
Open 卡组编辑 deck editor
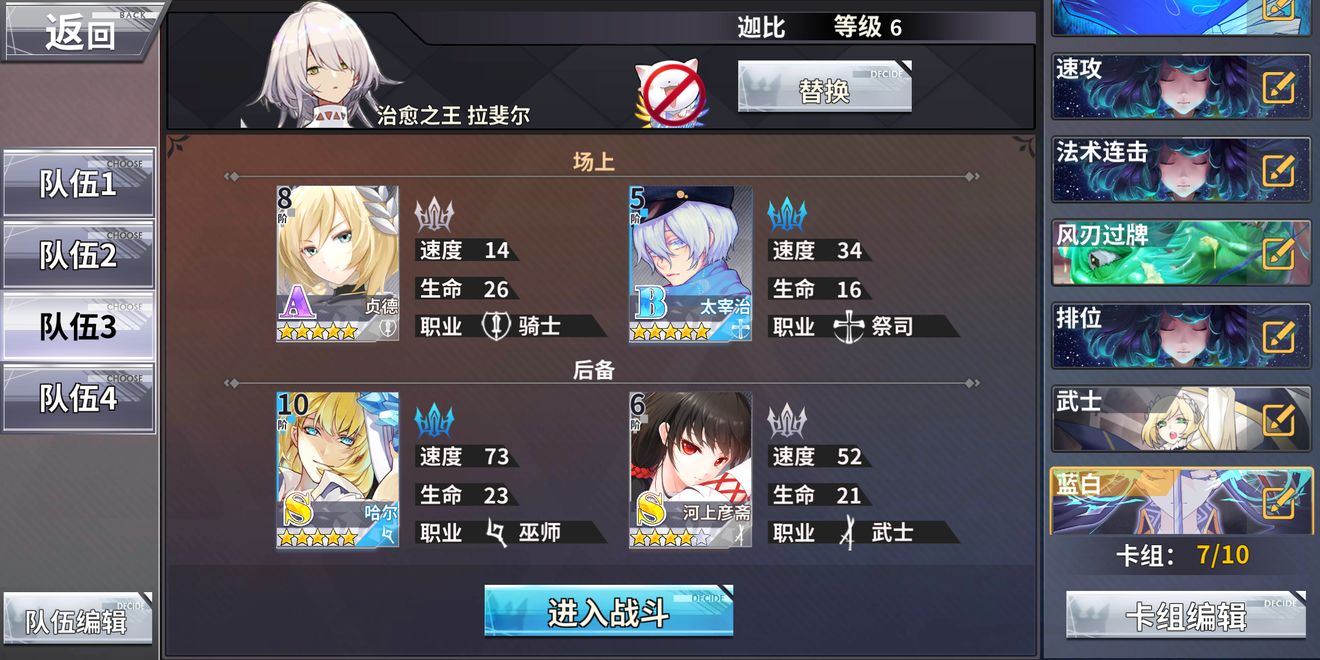[1186, 615]
